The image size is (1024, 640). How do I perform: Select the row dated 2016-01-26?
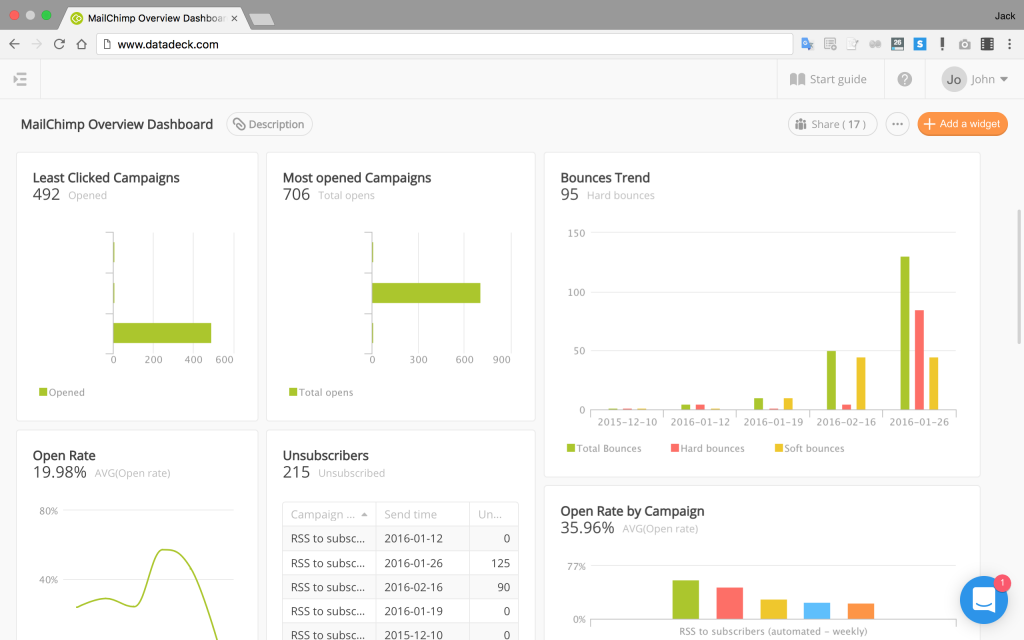click(400, 563)
